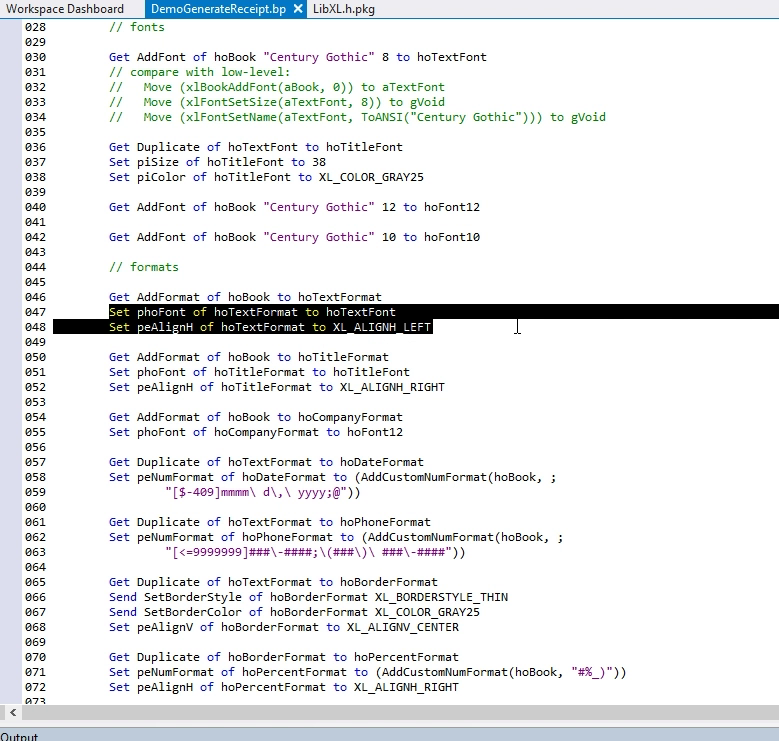Click SetBorderColor on line 067
The height and width of the screenshot is (741, 779).
pos(193,612)
